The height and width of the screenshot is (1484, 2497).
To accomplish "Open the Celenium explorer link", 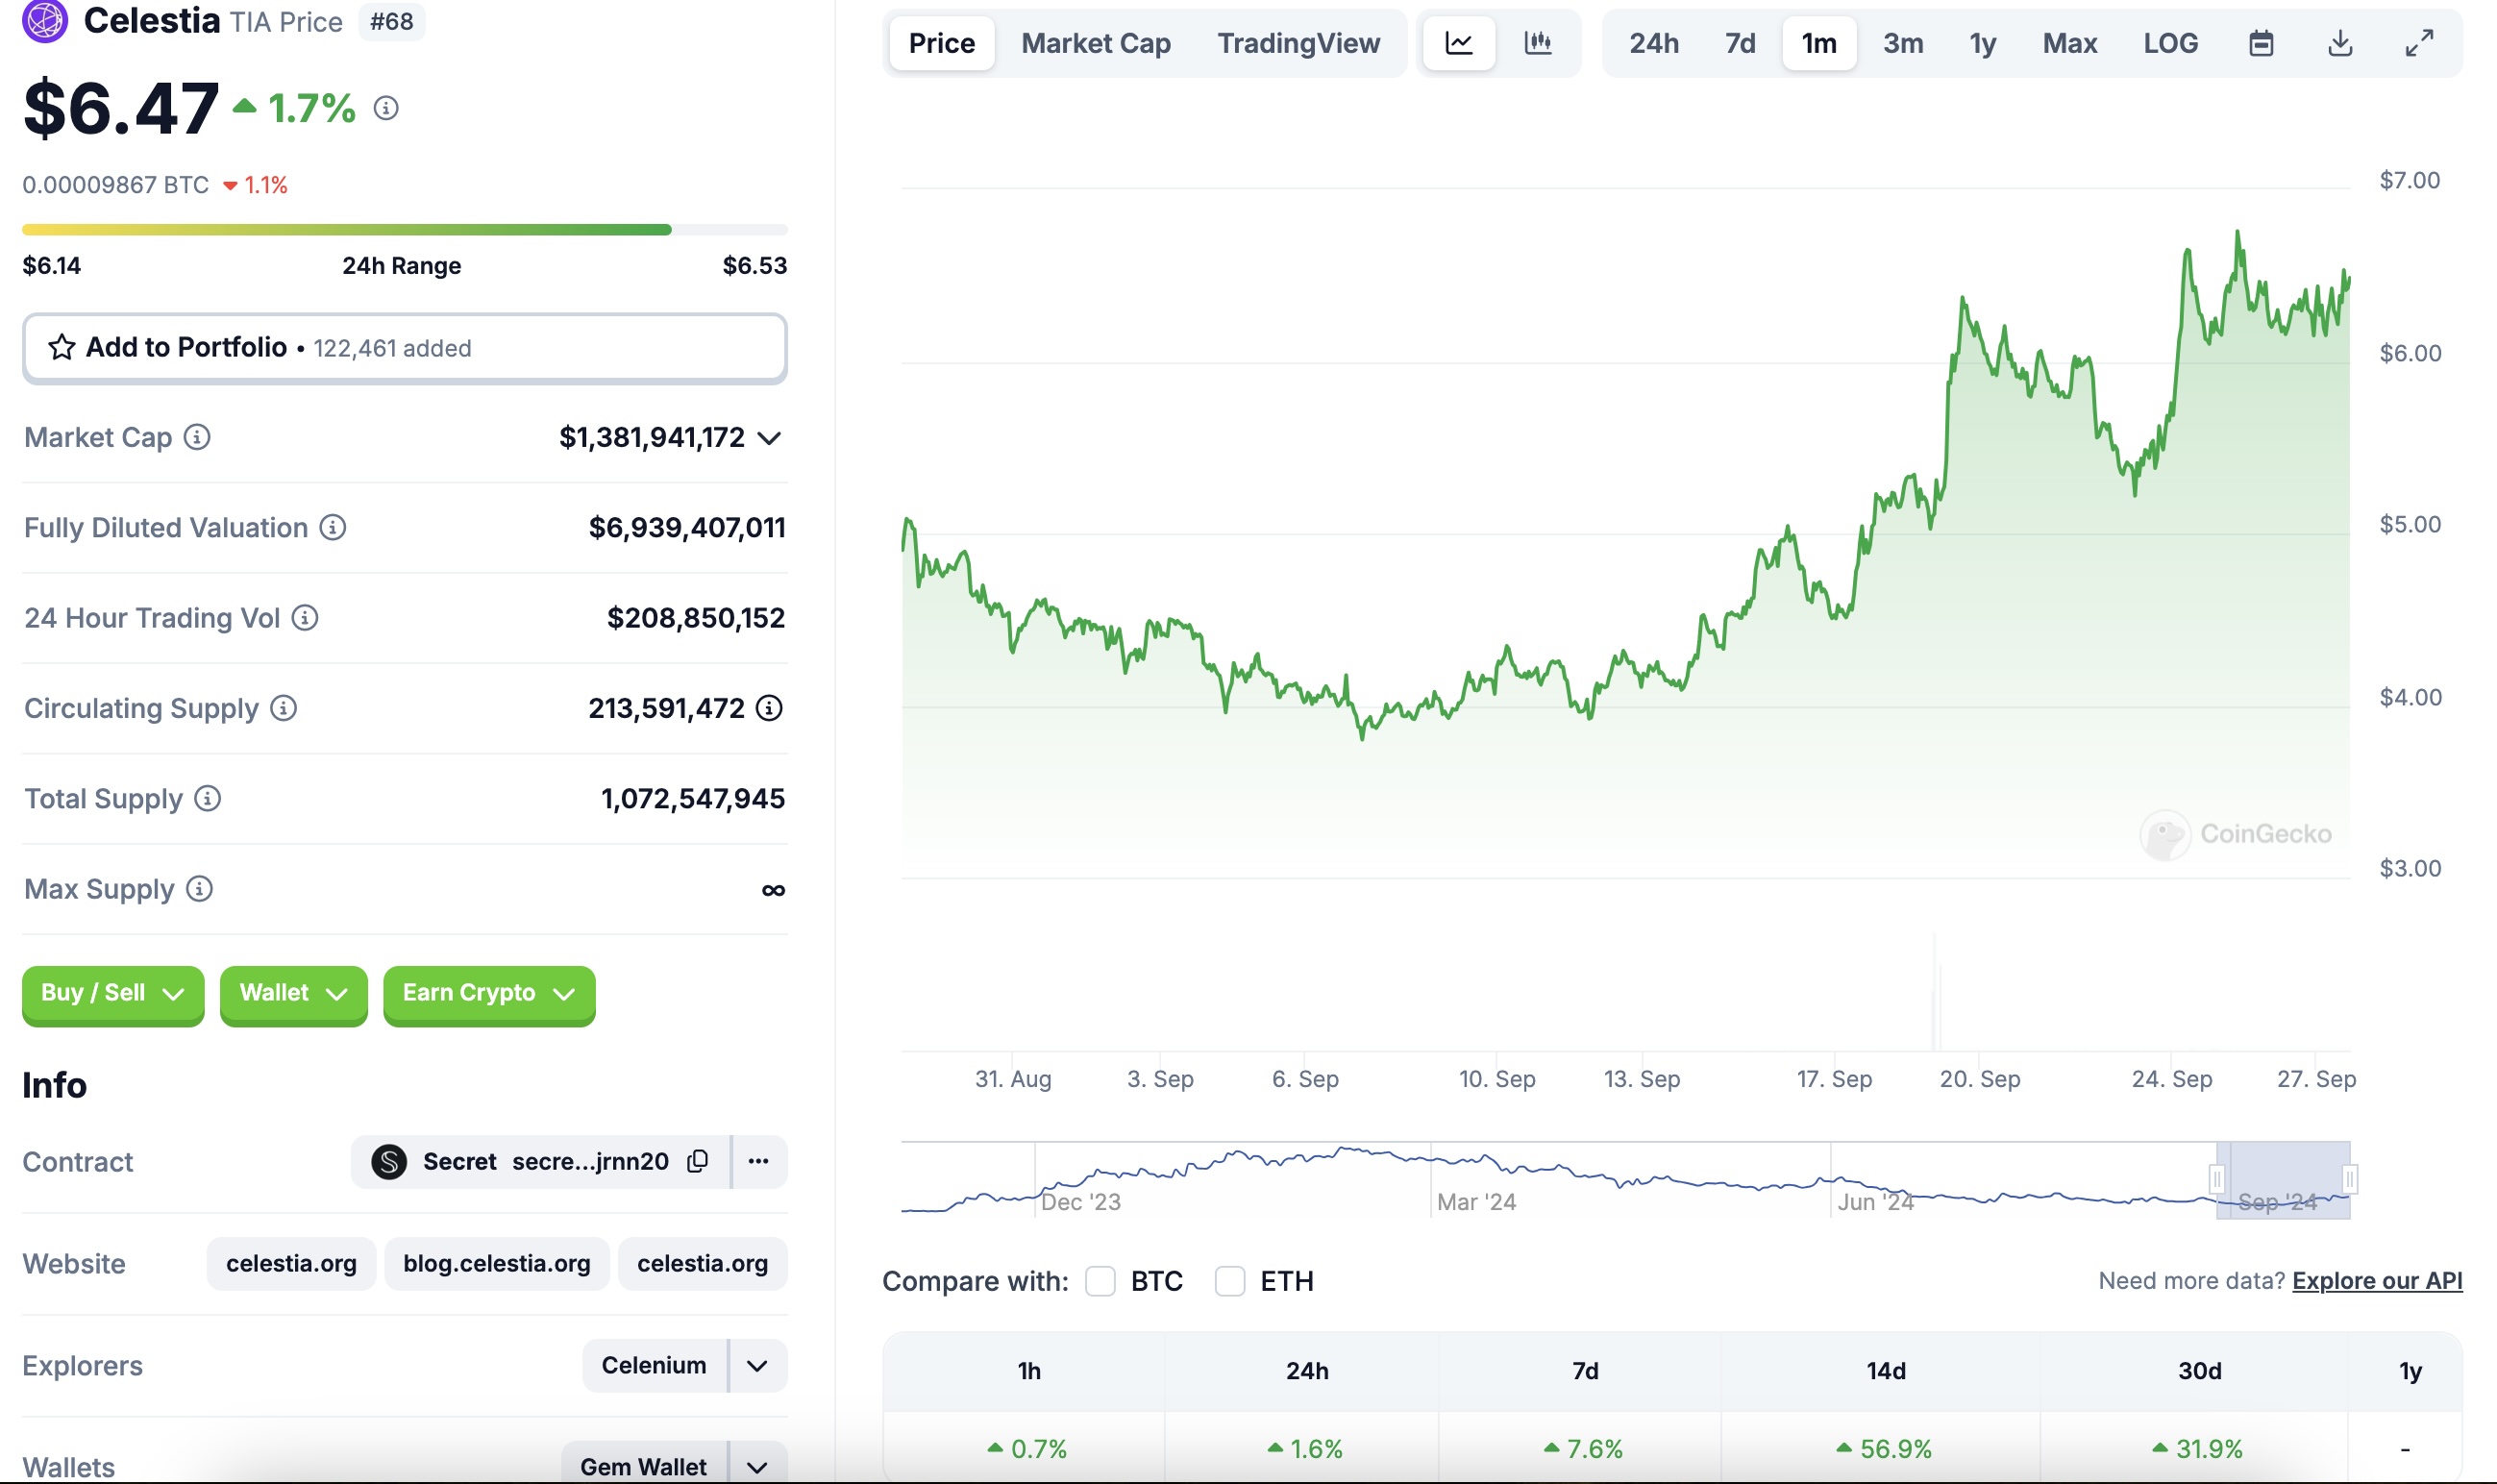I will click(654, 1366).
